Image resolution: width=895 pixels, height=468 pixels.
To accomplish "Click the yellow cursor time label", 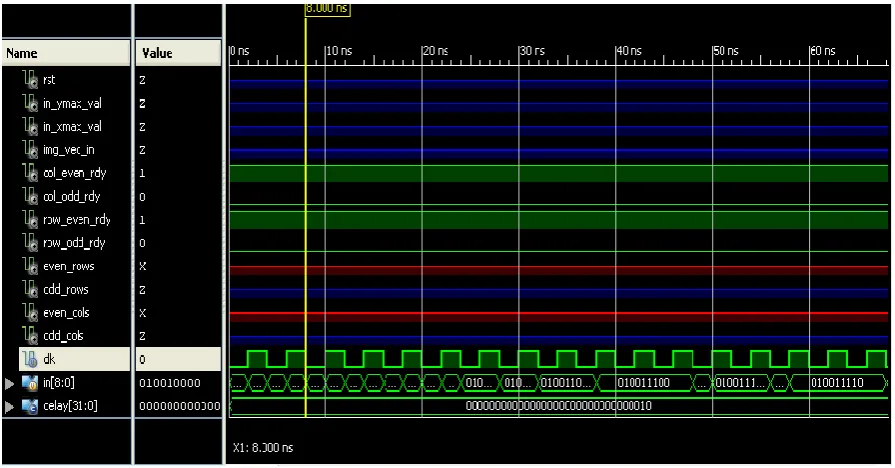I will point(327,9).
